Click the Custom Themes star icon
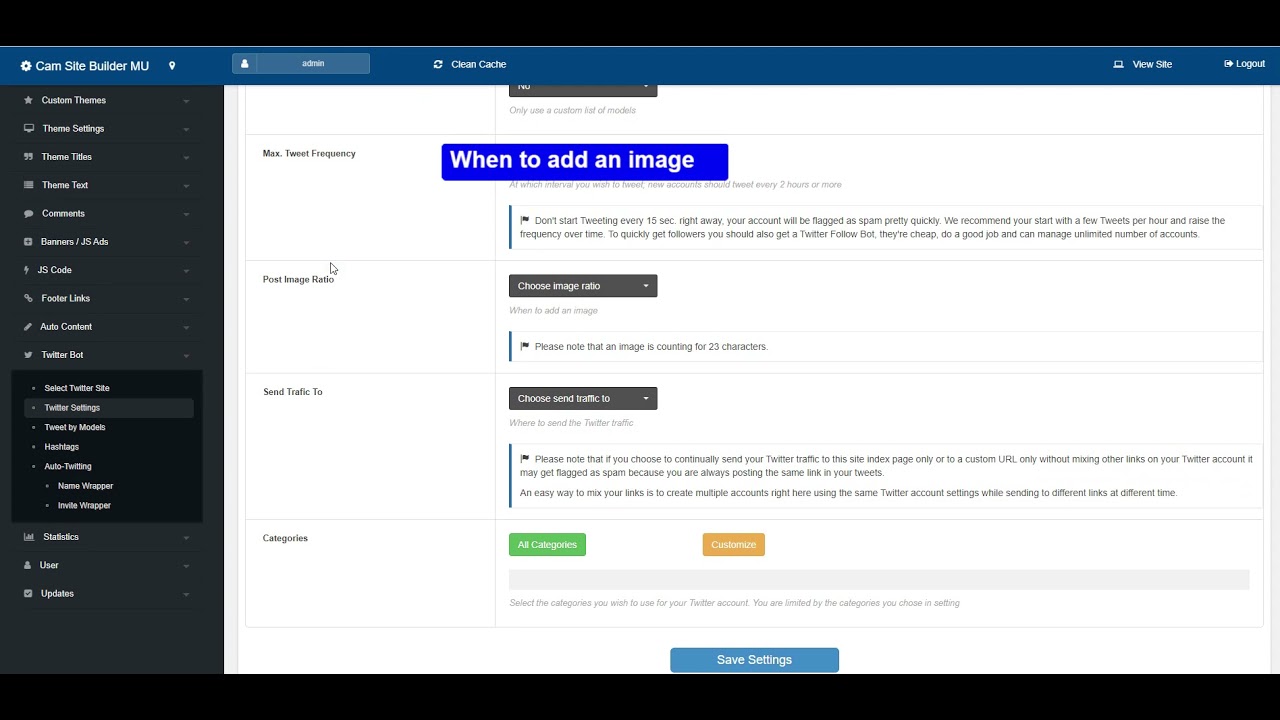Viewport: 1280px width, 720px height. click(29, 100)
